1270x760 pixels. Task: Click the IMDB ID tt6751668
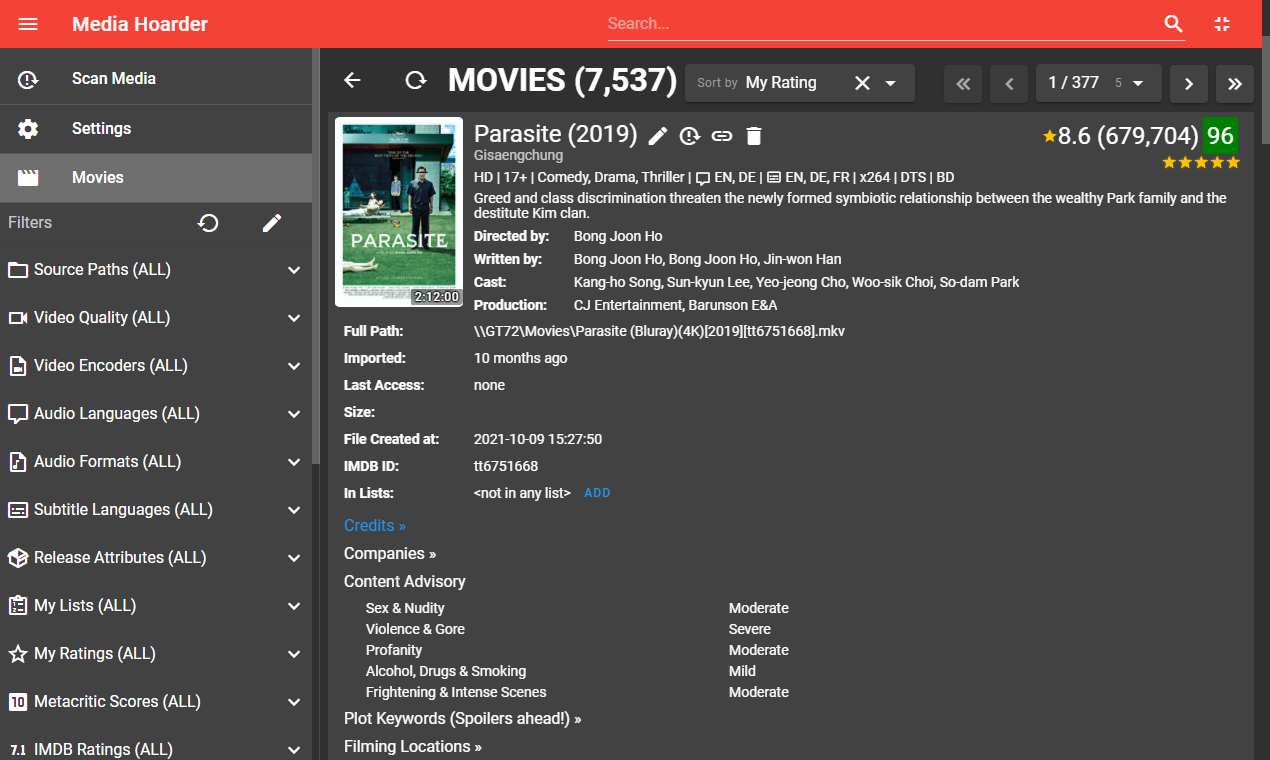506,467
